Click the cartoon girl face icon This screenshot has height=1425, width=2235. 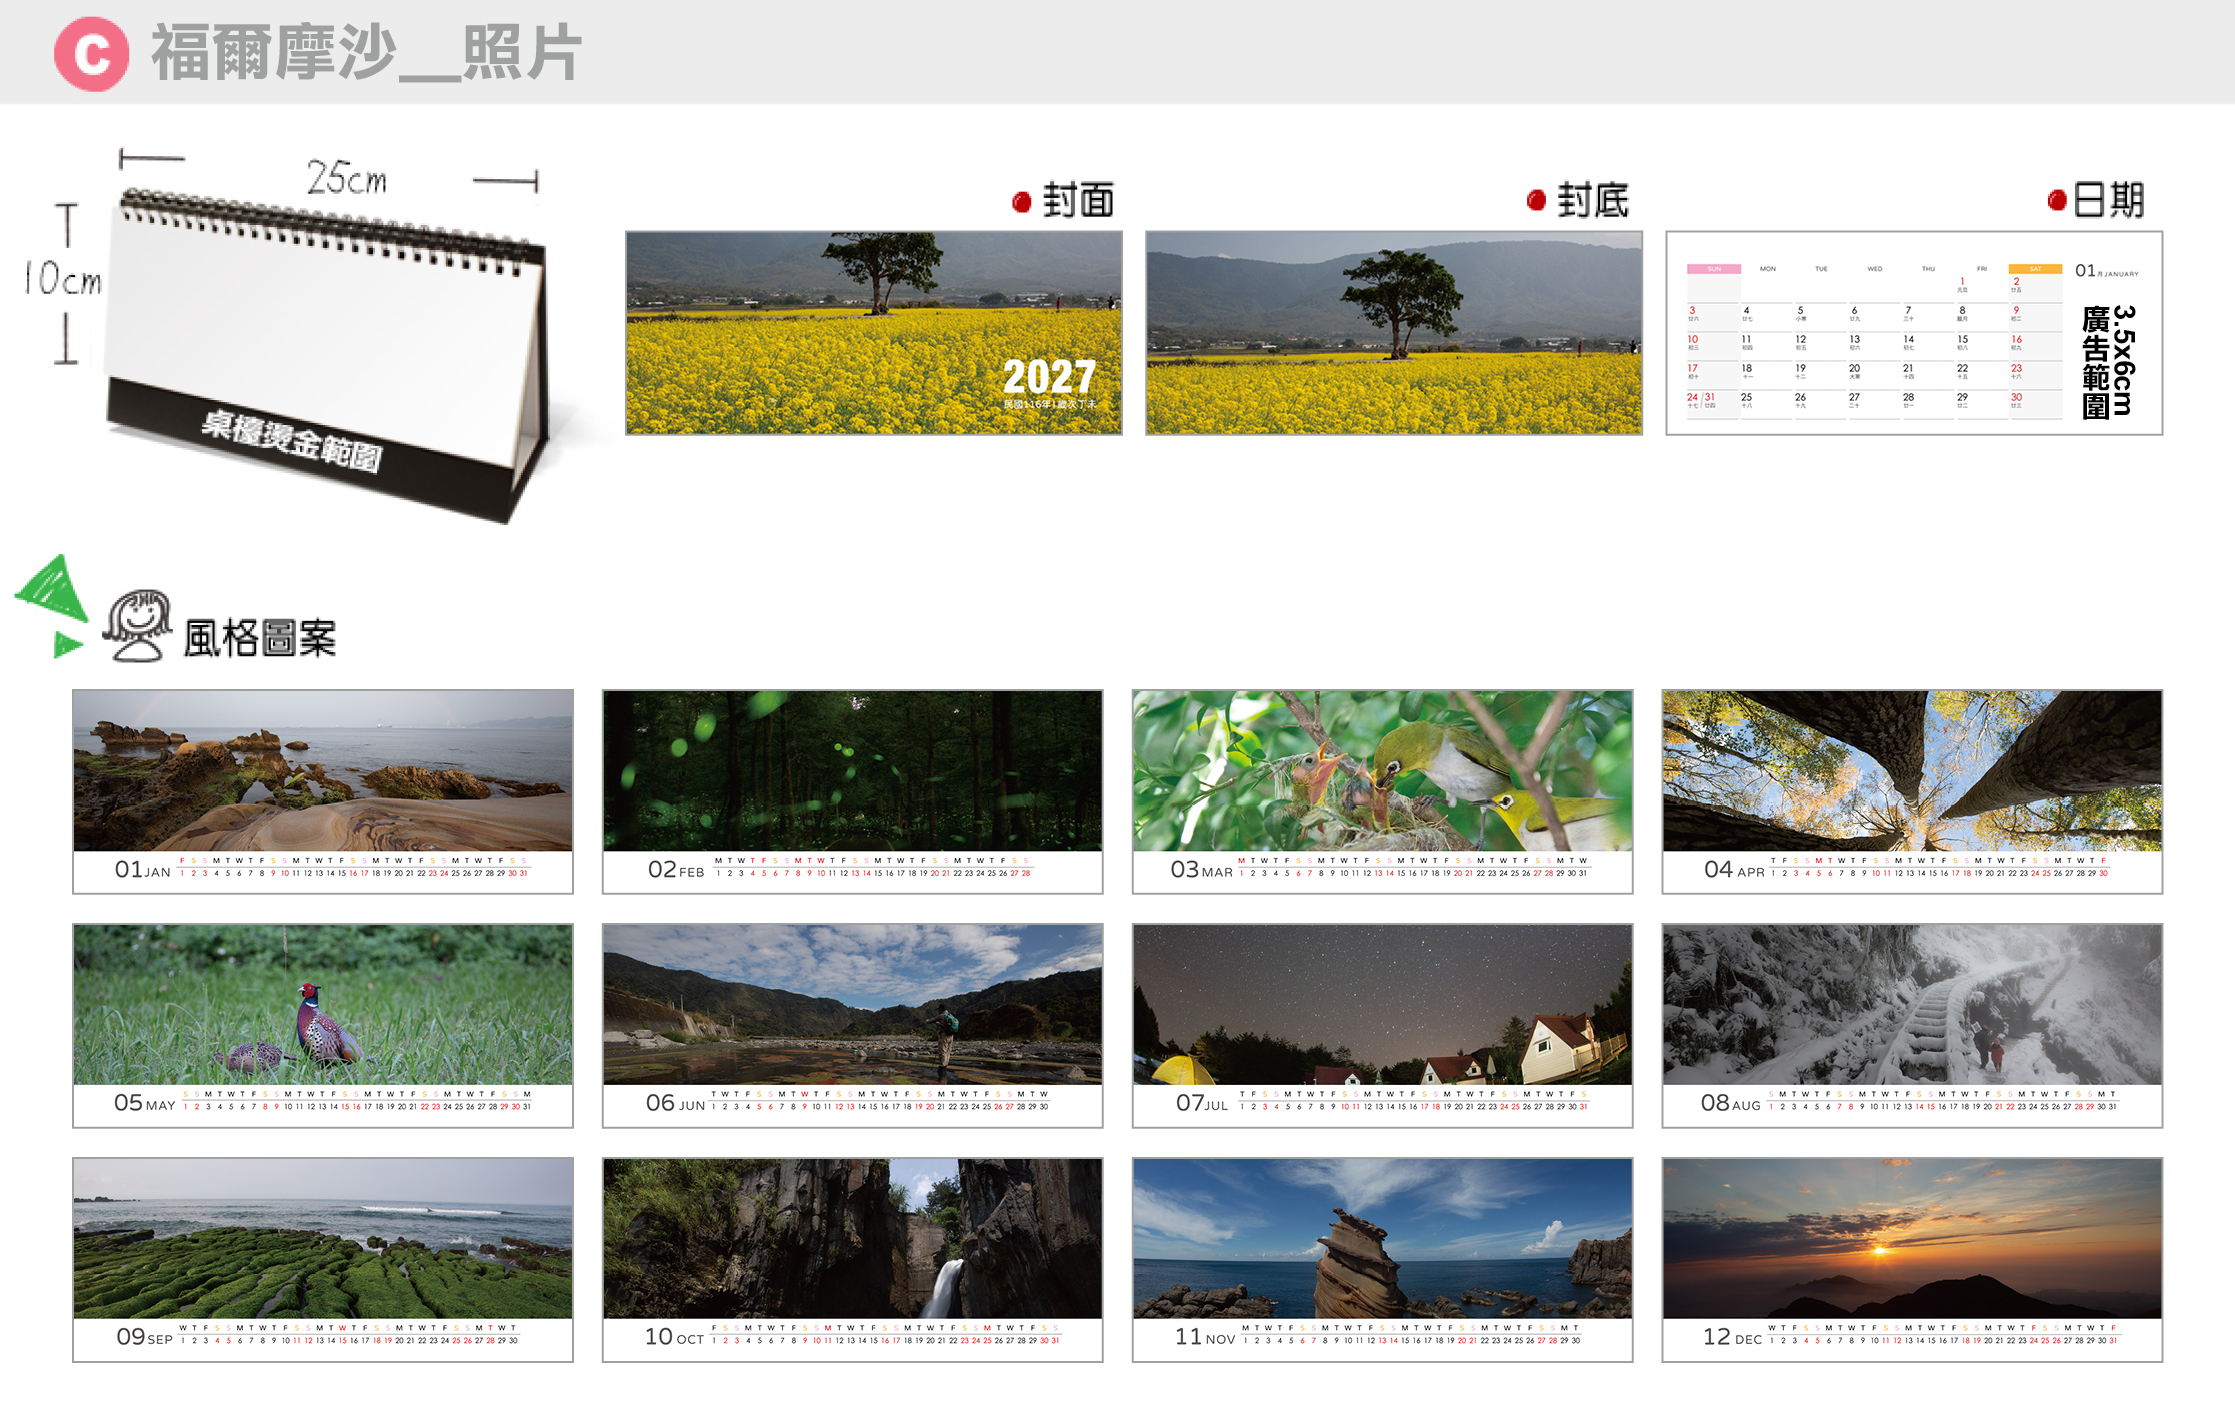[x=139, y=626]
